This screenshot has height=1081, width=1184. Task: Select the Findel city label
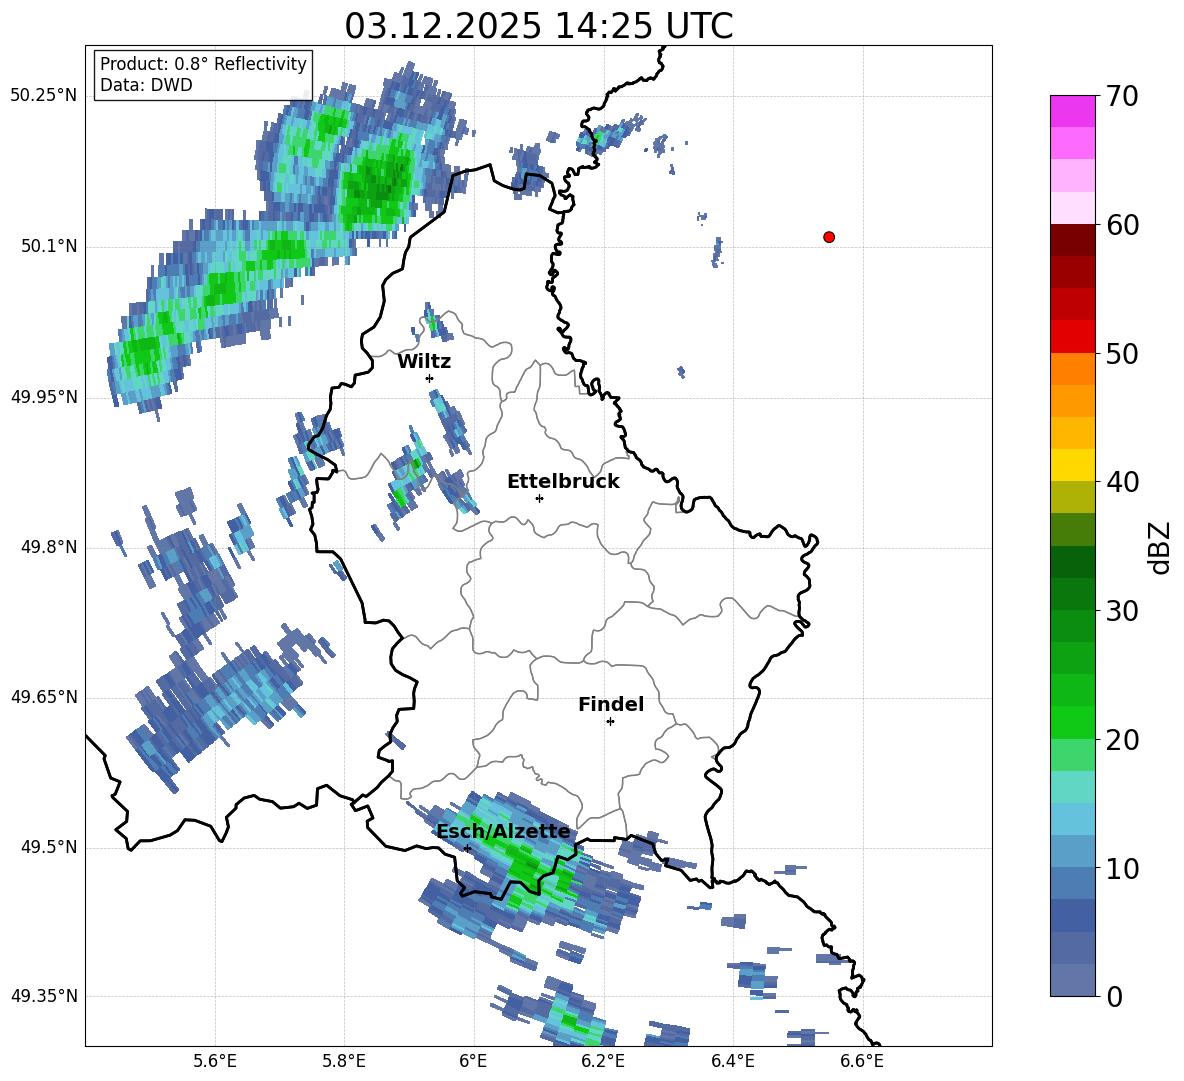click(611, 704)
